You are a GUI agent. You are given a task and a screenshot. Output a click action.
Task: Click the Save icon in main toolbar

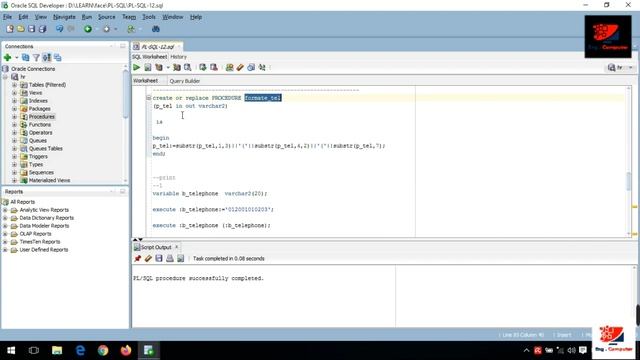(31, 29)
